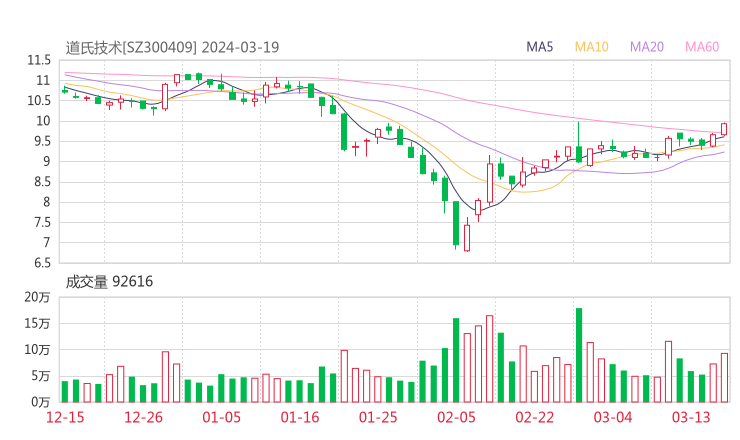This screenshot has width=740, height=440.
Task: Click the 12-26 date axis label
Action: tap(143, 417)
